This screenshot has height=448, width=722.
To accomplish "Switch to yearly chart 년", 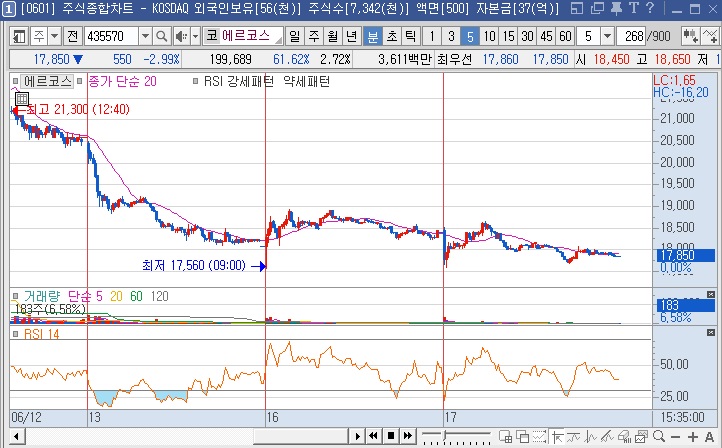I will [351, 36].
